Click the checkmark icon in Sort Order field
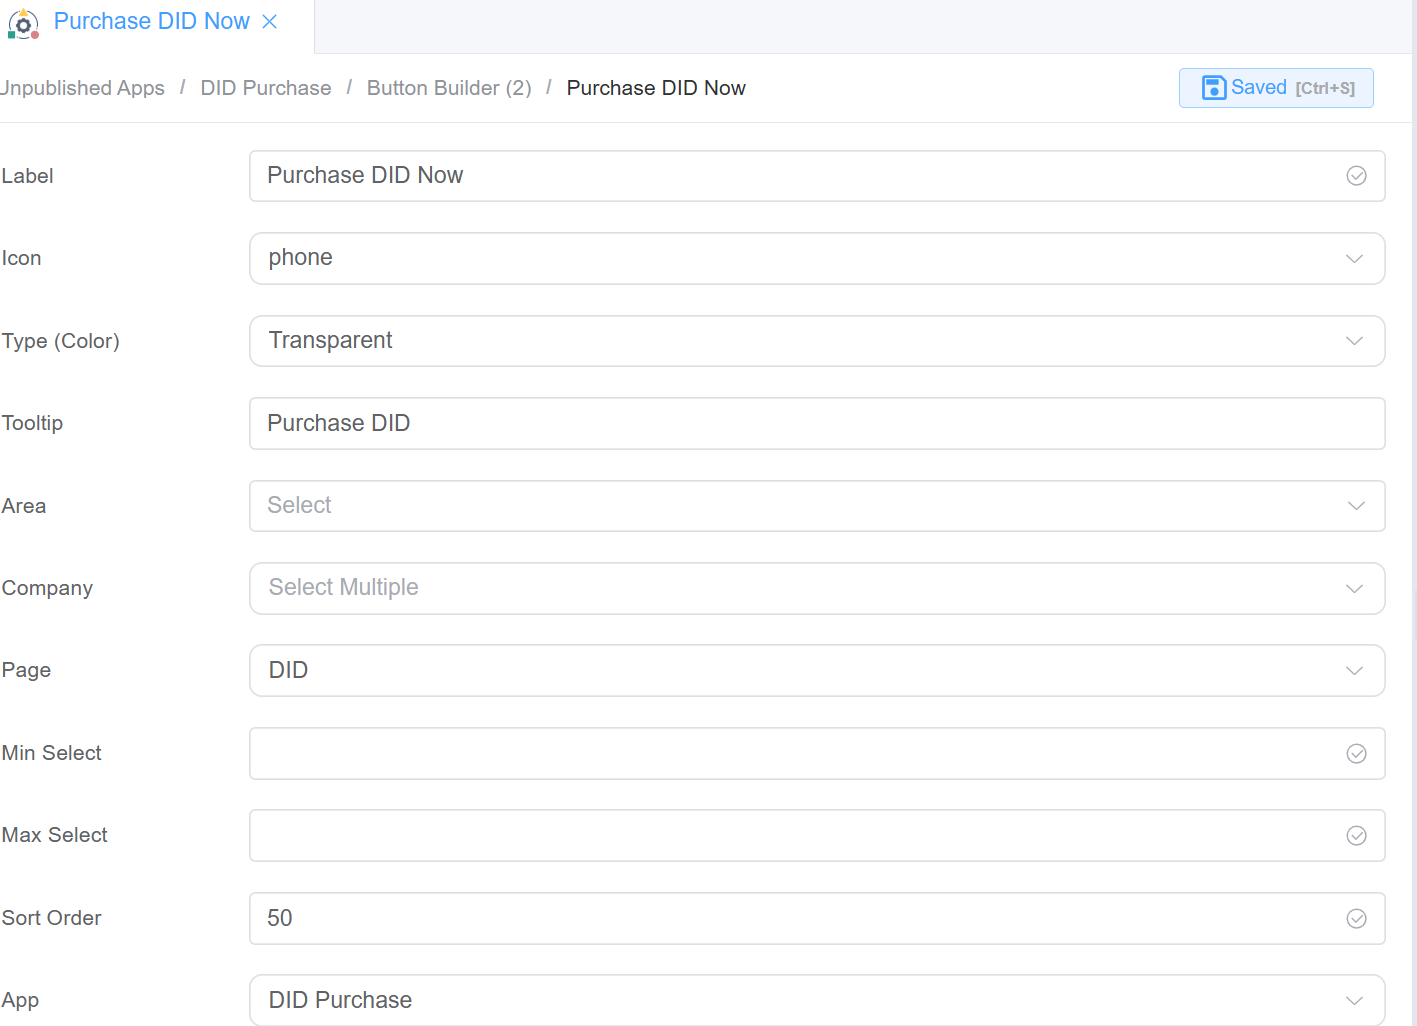Screen dimensions: 1417x1026 tap(1356, 919)
